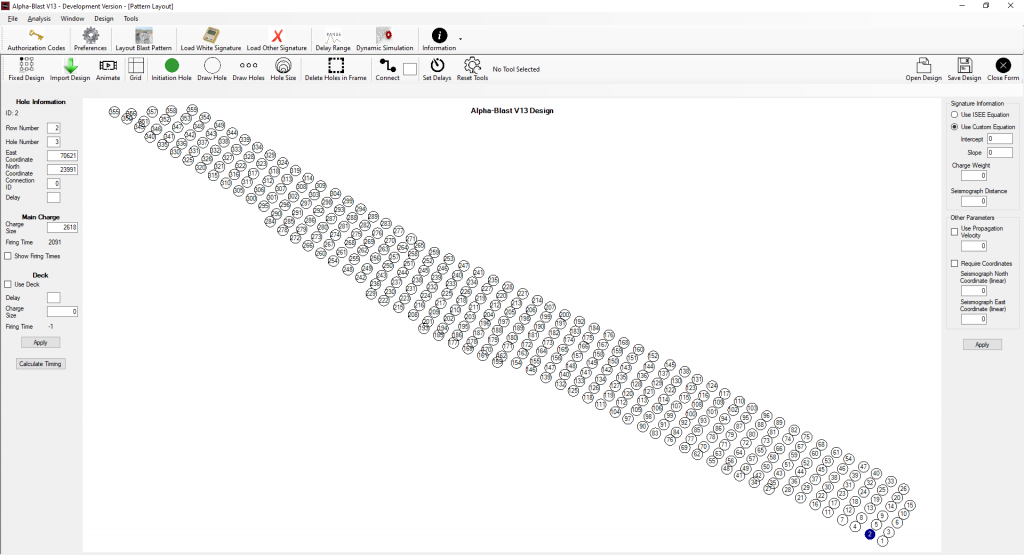The width and height of the screenshot is (1024, 555).
Task: Click Connection ID input field
Action: (x=54, y=183)
